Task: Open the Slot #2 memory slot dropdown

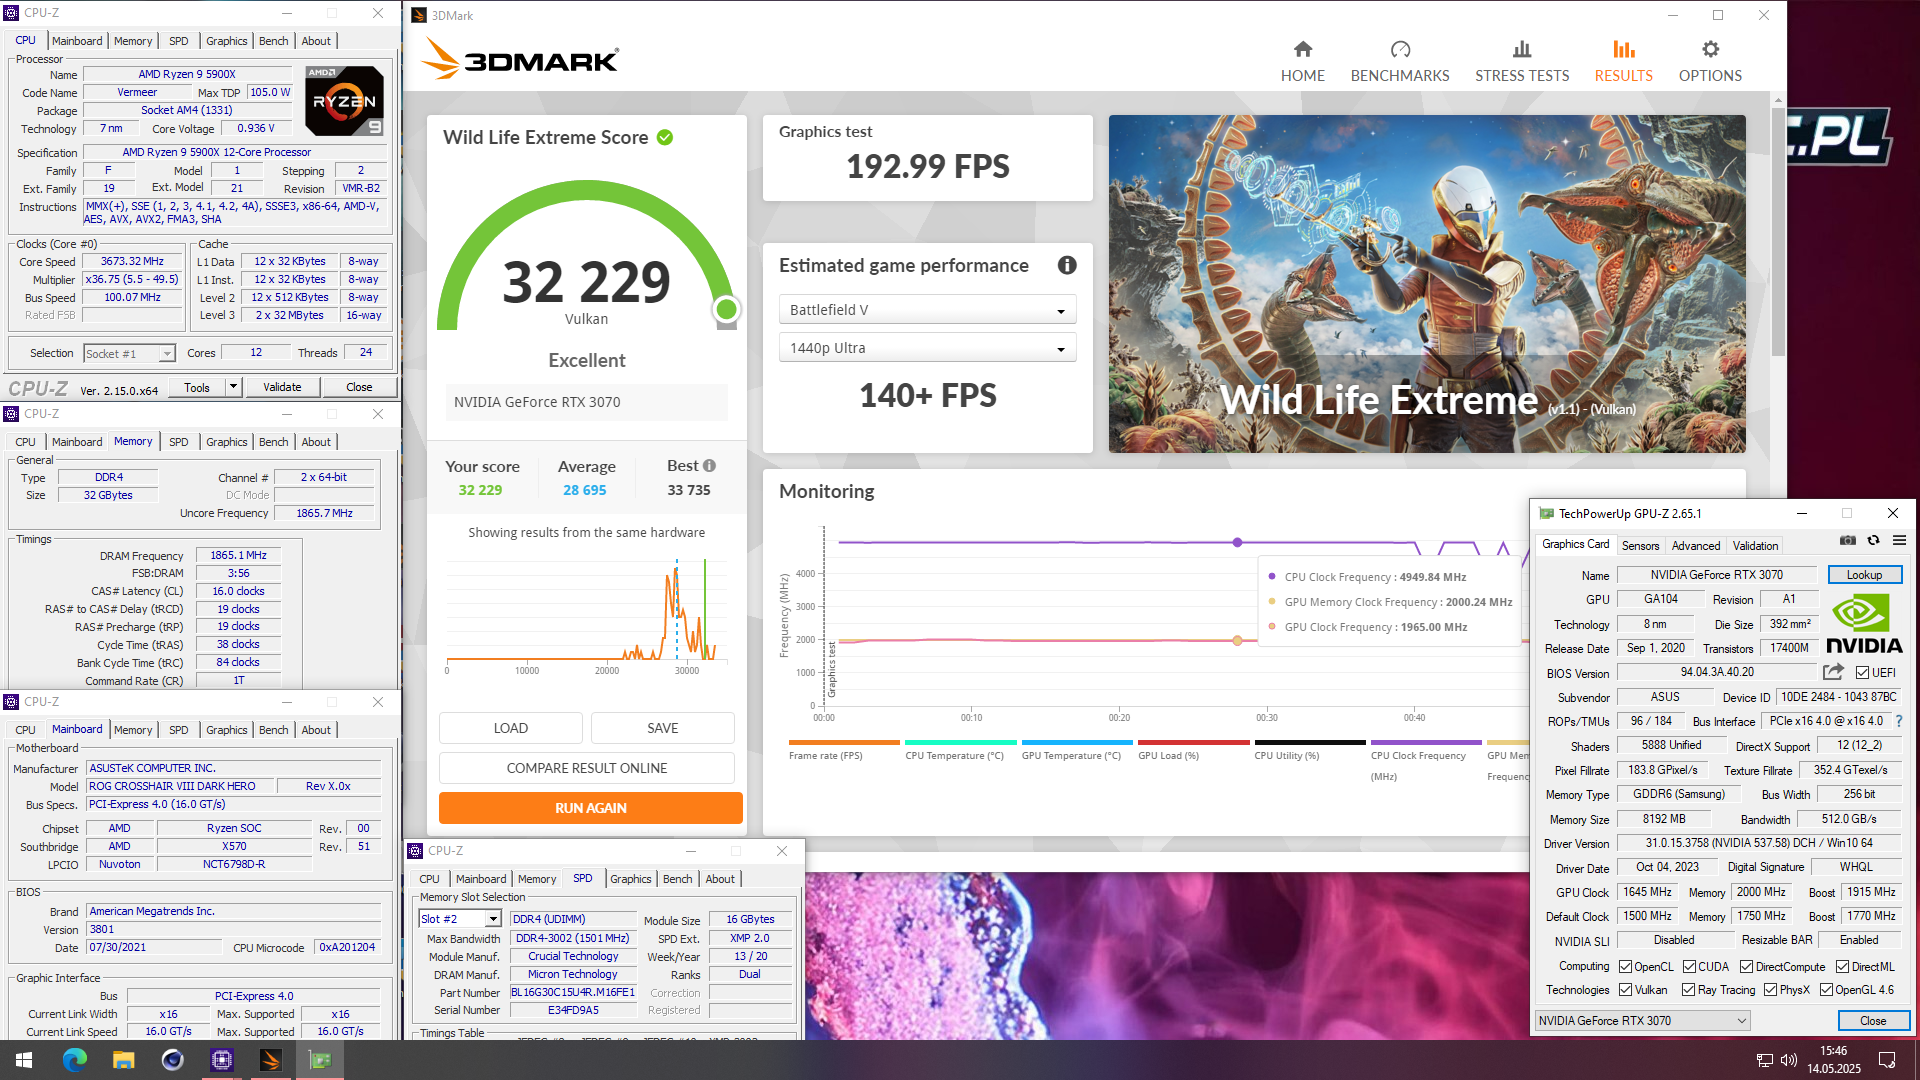Action: coord(459,919)
